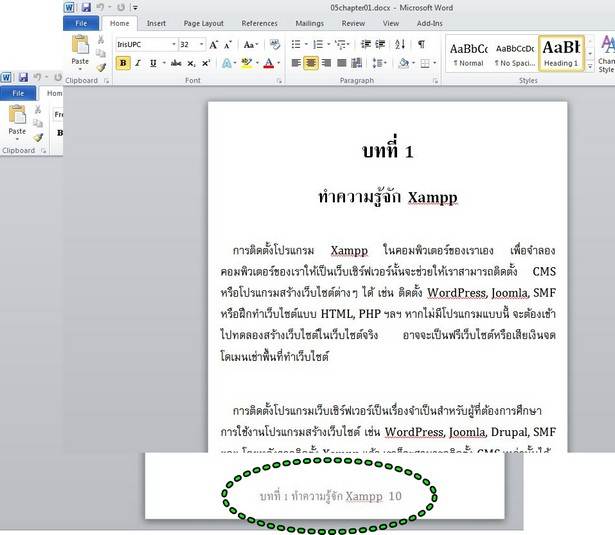Toggle Show/Hide paragraph marks
Viewport: 615px width, 535px height.
pyautogui.click(x=422, y=44)
